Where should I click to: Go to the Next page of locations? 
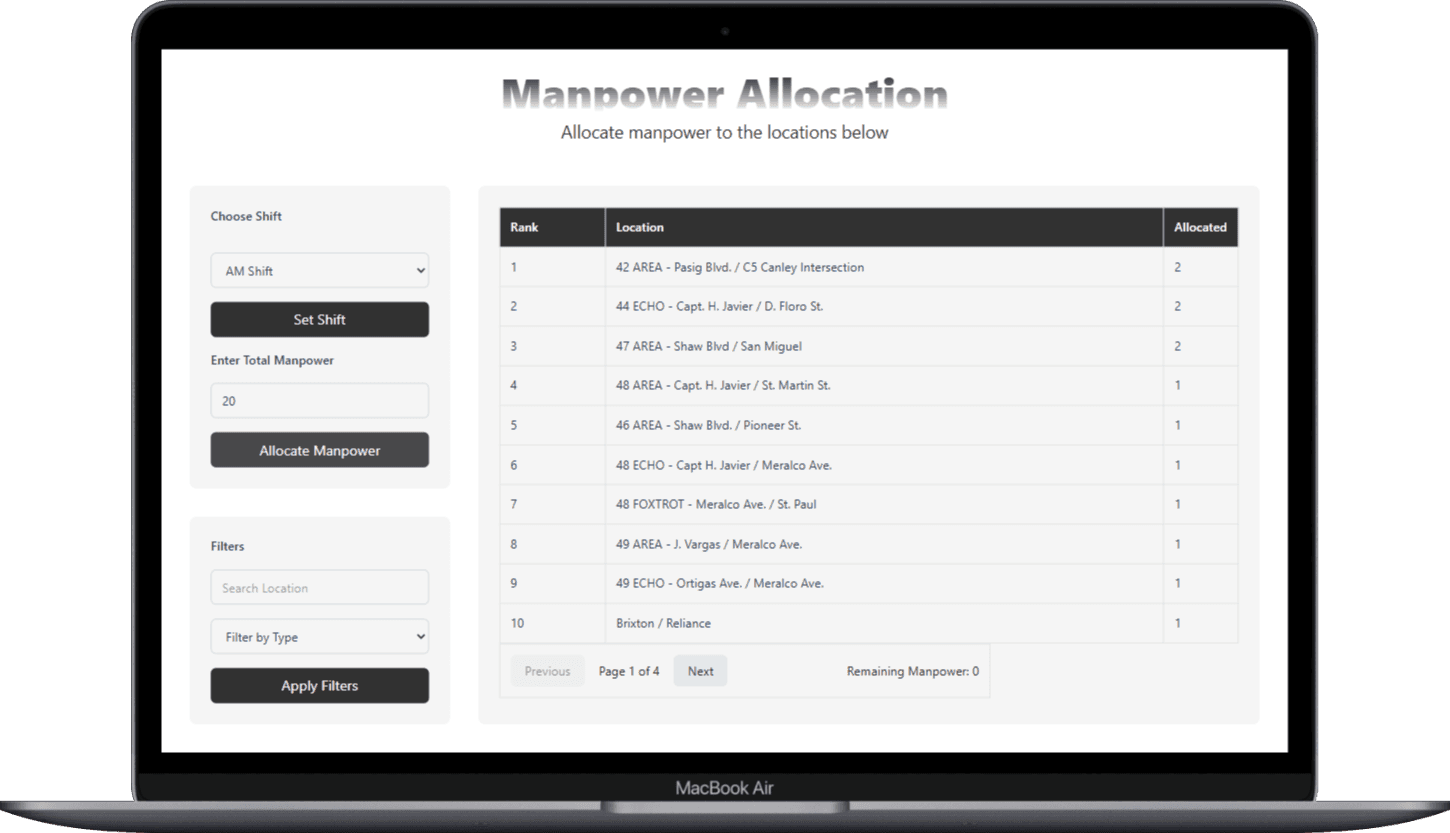coord(700,670)
